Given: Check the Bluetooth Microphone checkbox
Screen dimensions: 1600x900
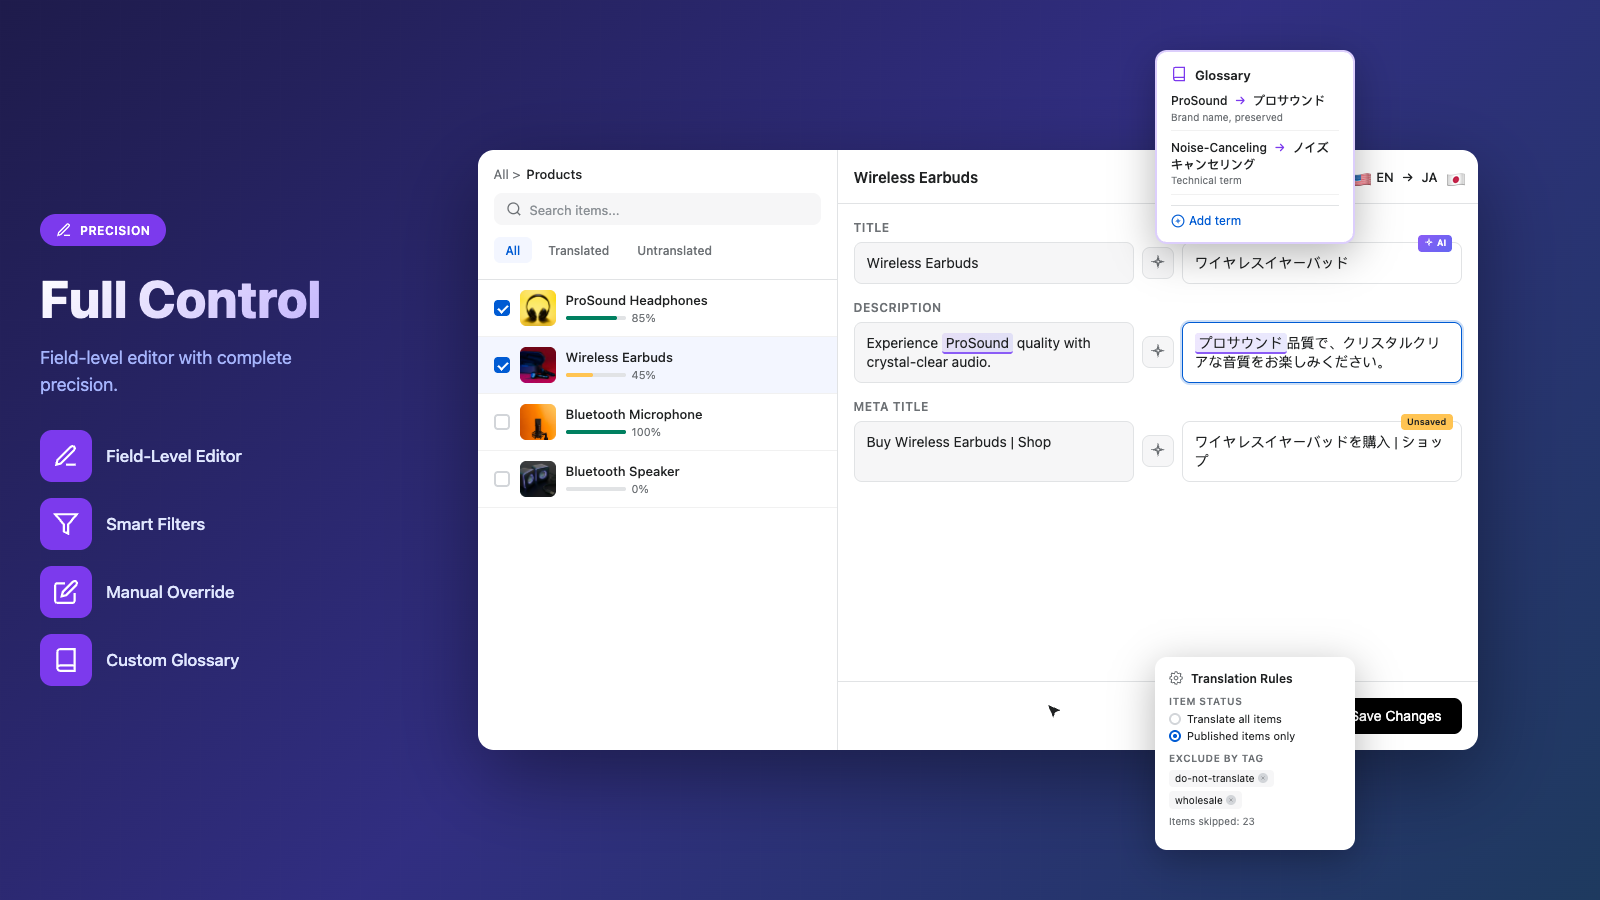Looking at the screenshot, I should tap(502, 422).
